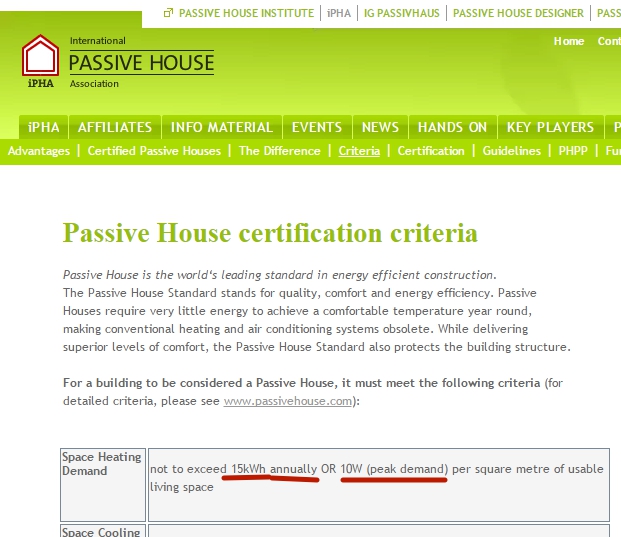Screen dimensions: 621x537
Task: Click the PASSIVE HOUSE logo wordmark
Action: 141,63
